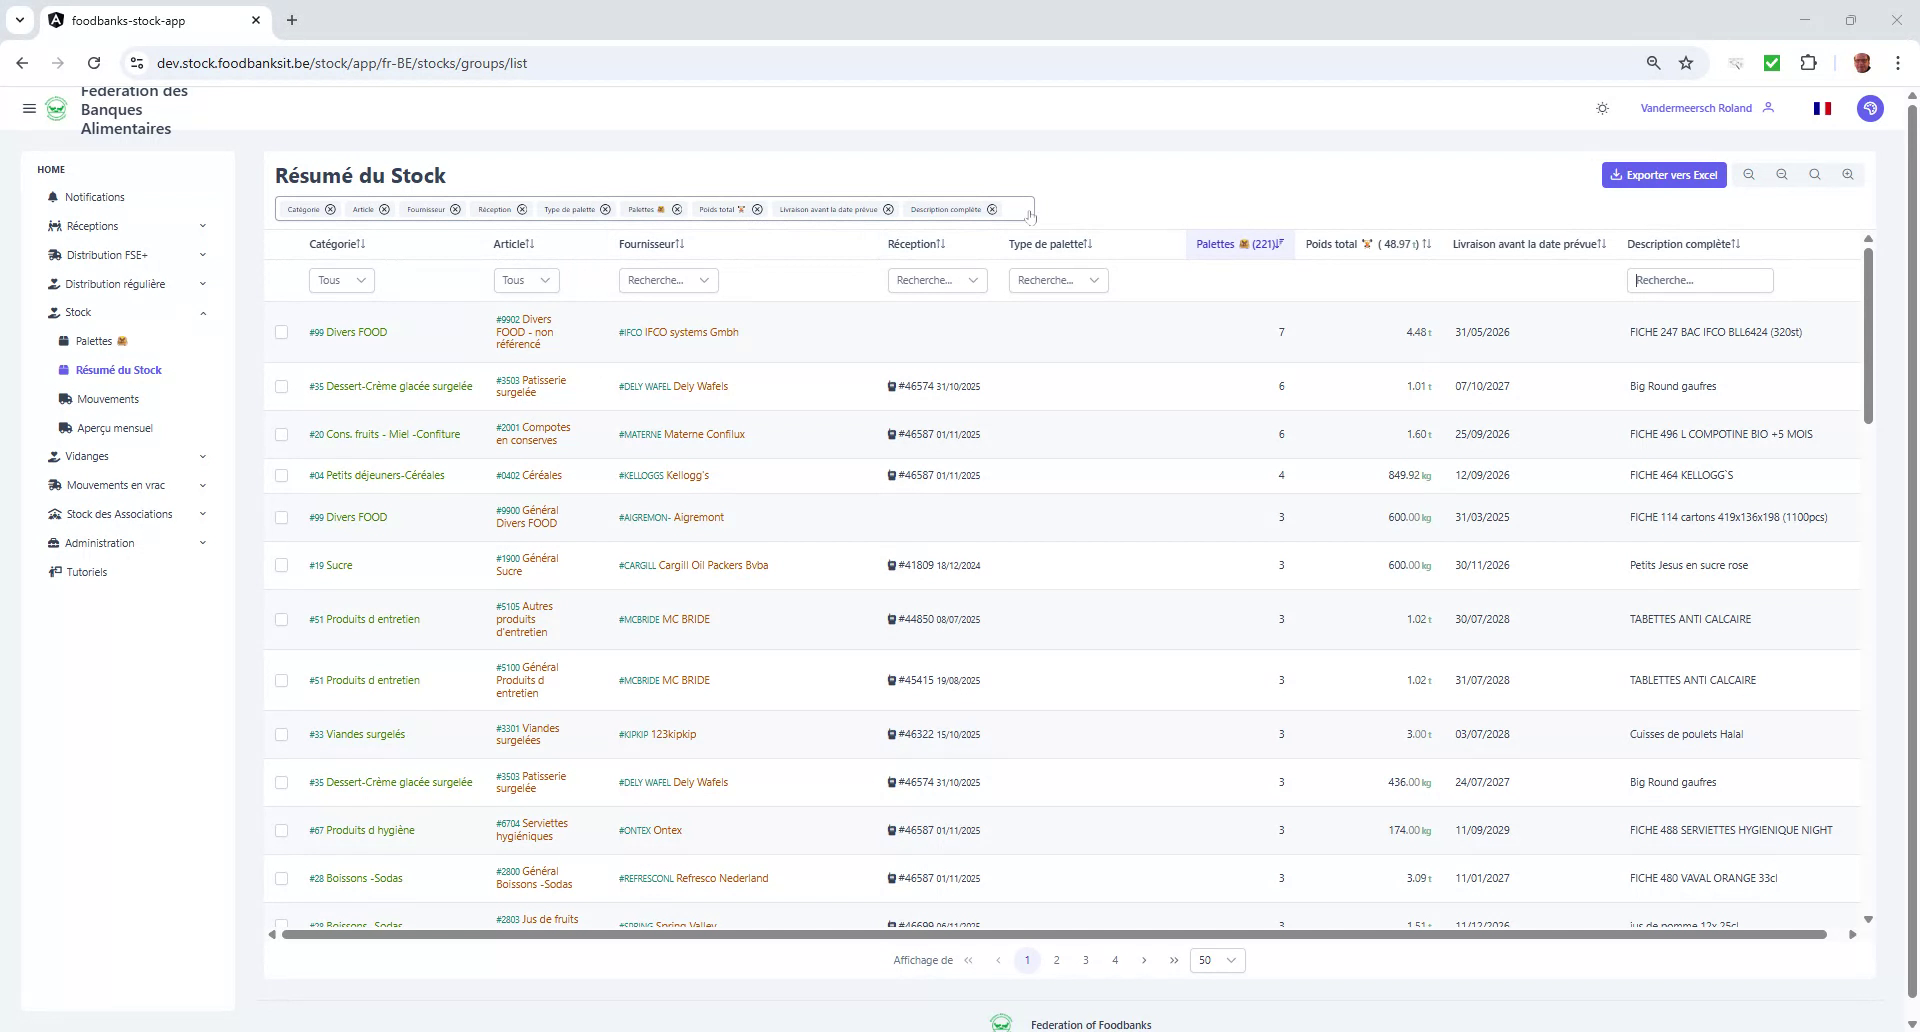Screen dimensions: 1920x1032
Task: Select Mouvements in the Stock menu
Action: 107,398
